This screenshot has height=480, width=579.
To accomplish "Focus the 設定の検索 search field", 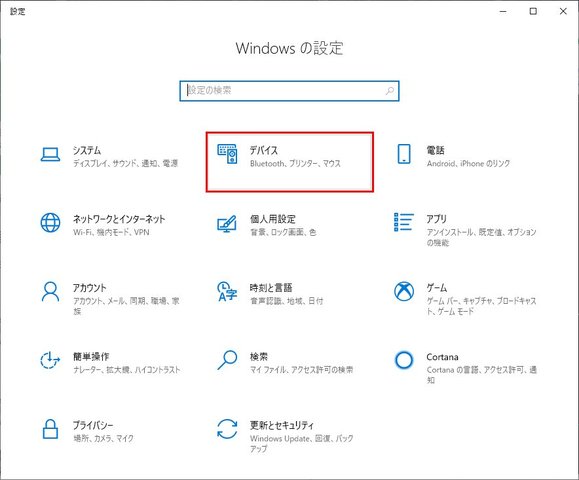I will pyautogui.click(x=289, y=90).
